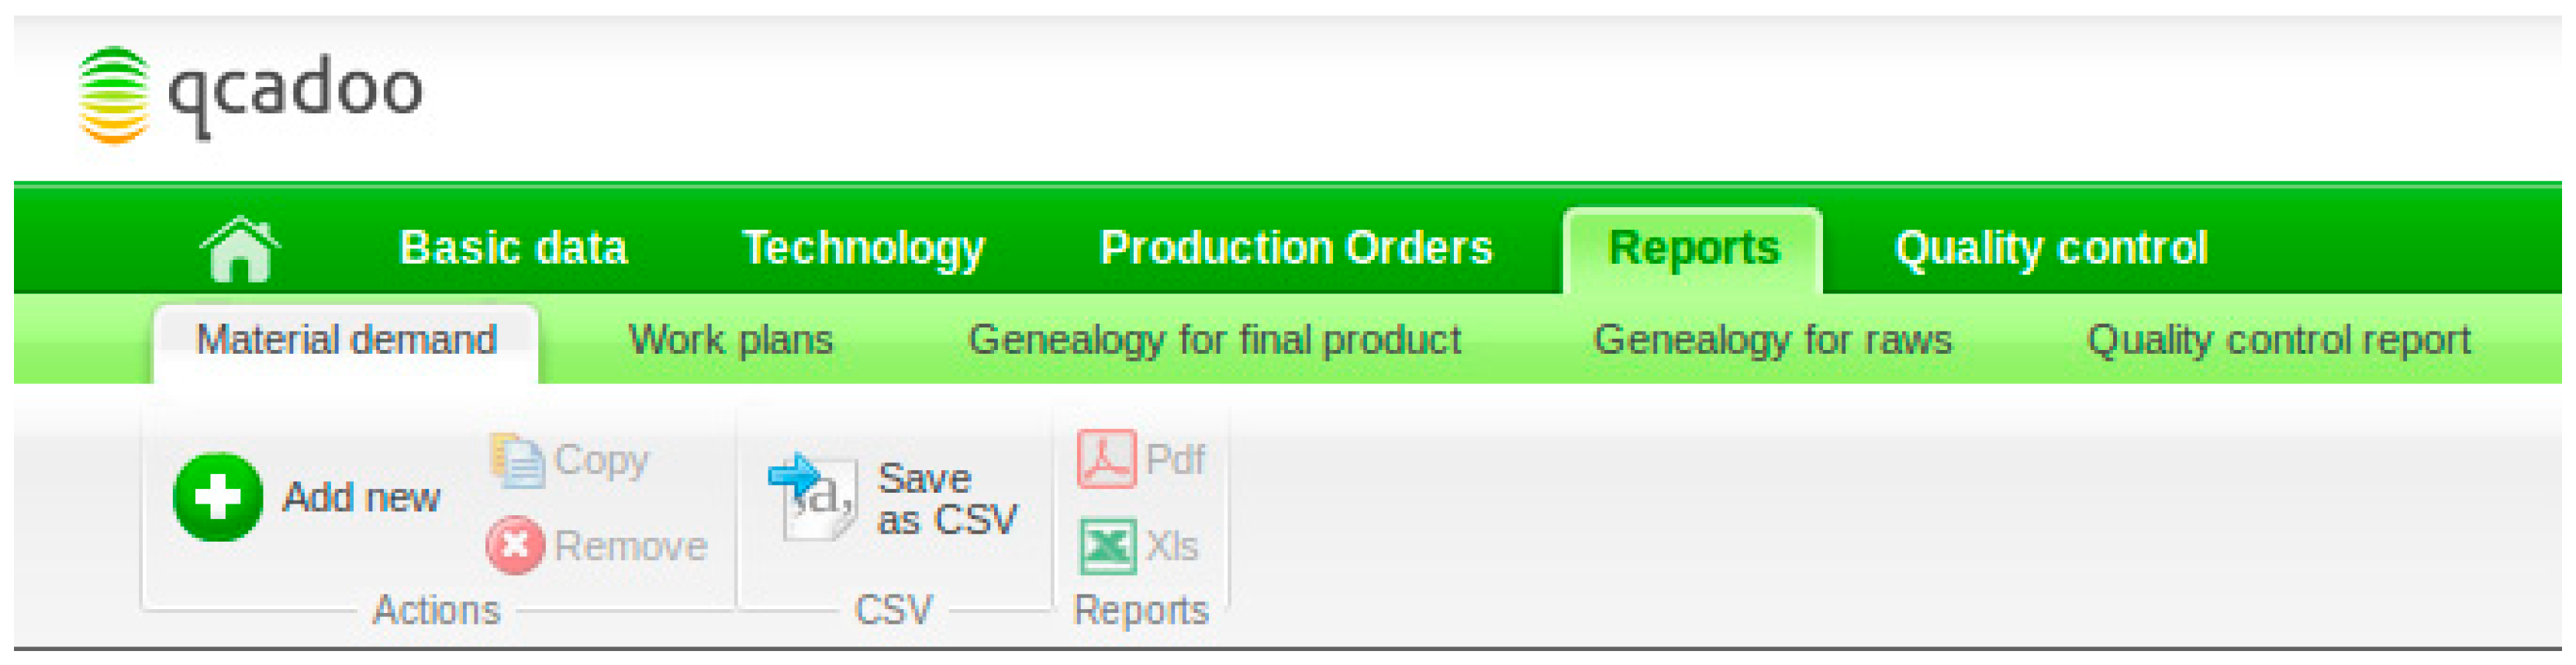Click the green plus Add new icon
This screenshot has width=2576, height=665.
[x=217, y=497]
